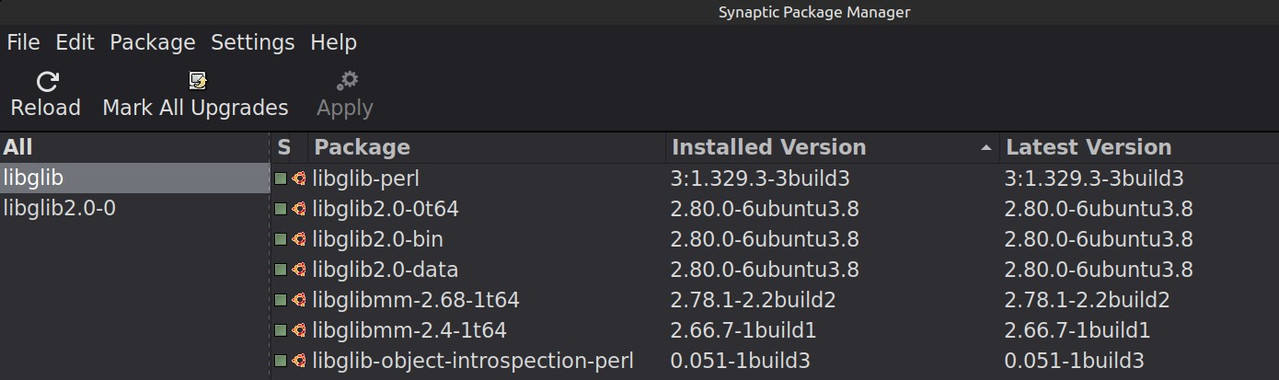Open the Package menu
Viewport: 1279px width, 380px height.
pos(152,42)
